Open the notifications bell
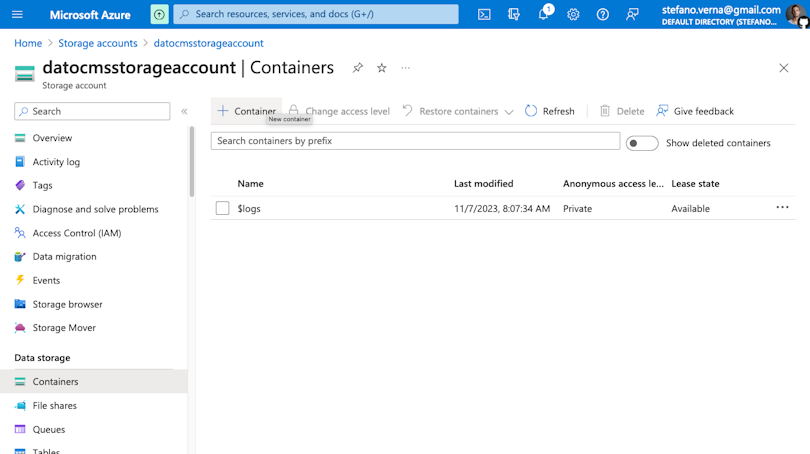 click(x=544, y=13)
